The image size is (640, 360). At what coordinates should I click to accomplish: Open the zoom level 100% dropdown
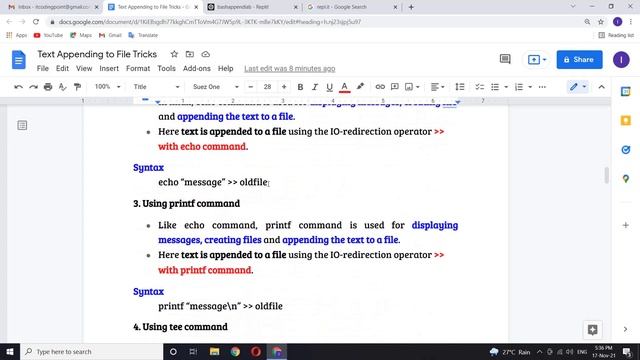pos(107,87)
